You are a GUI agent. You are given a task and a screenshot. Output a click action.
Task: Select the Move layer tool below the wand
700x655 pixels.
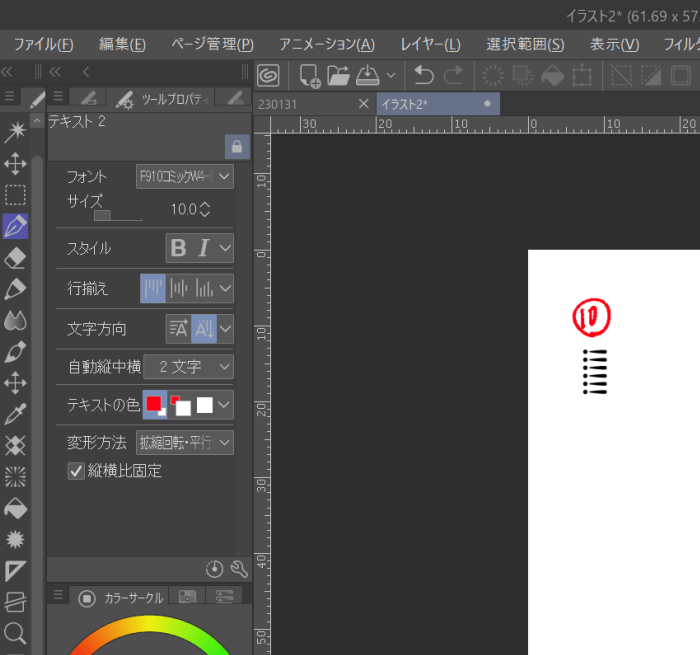pyautogui.click(x=15, y=164)
